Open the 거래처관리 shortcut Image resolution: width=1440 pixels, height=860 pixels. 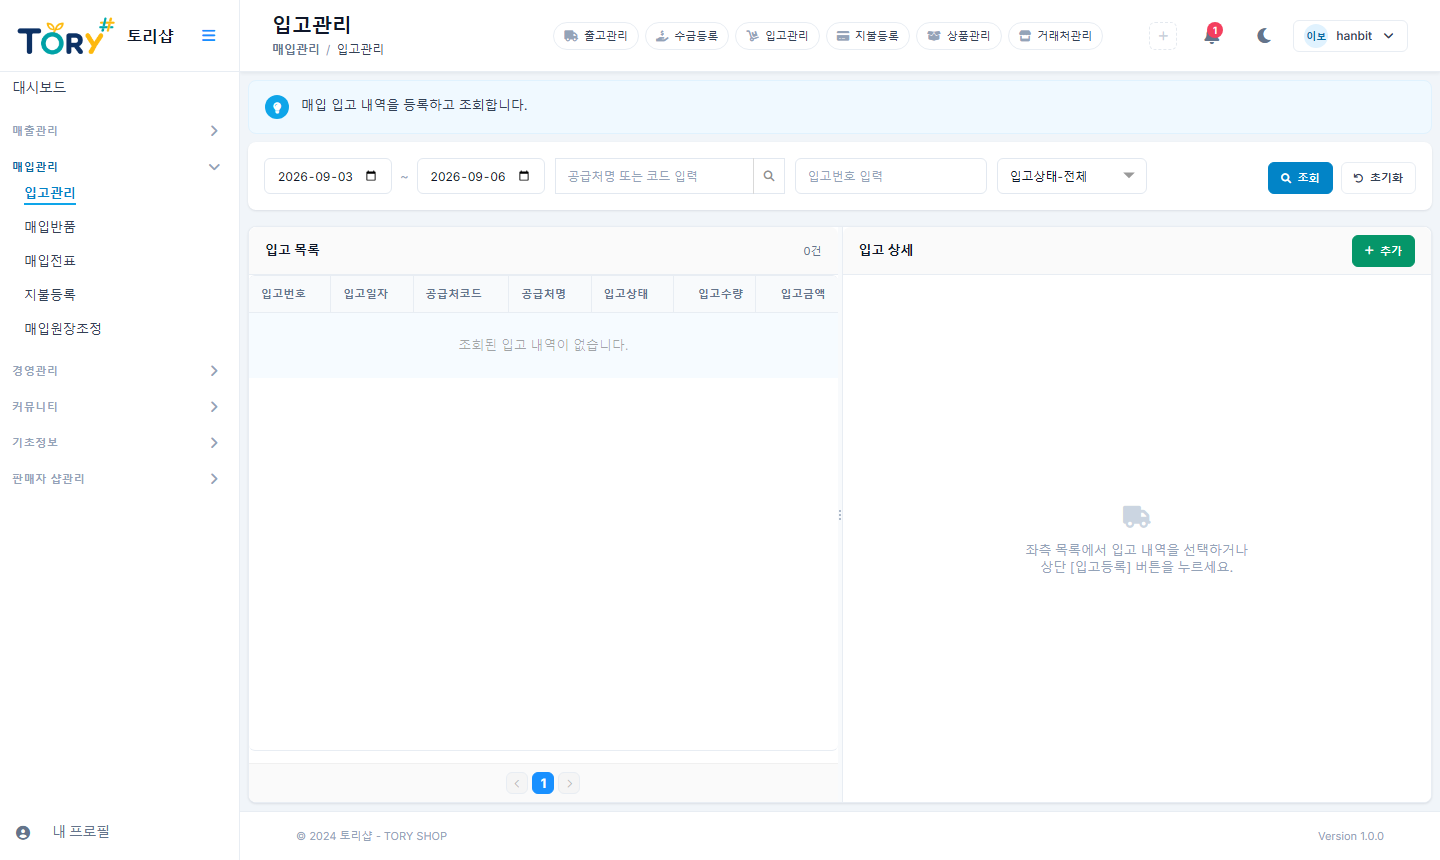point(1056,36)
